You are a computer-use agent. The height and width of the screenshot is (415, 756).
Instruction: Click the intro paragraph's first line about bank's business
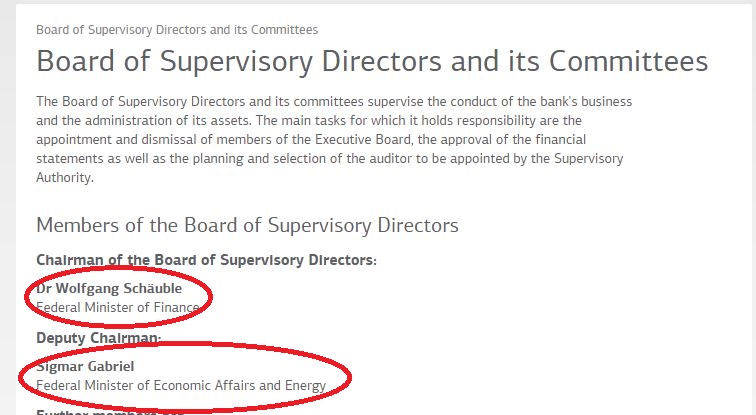click(x=334, y=102)
